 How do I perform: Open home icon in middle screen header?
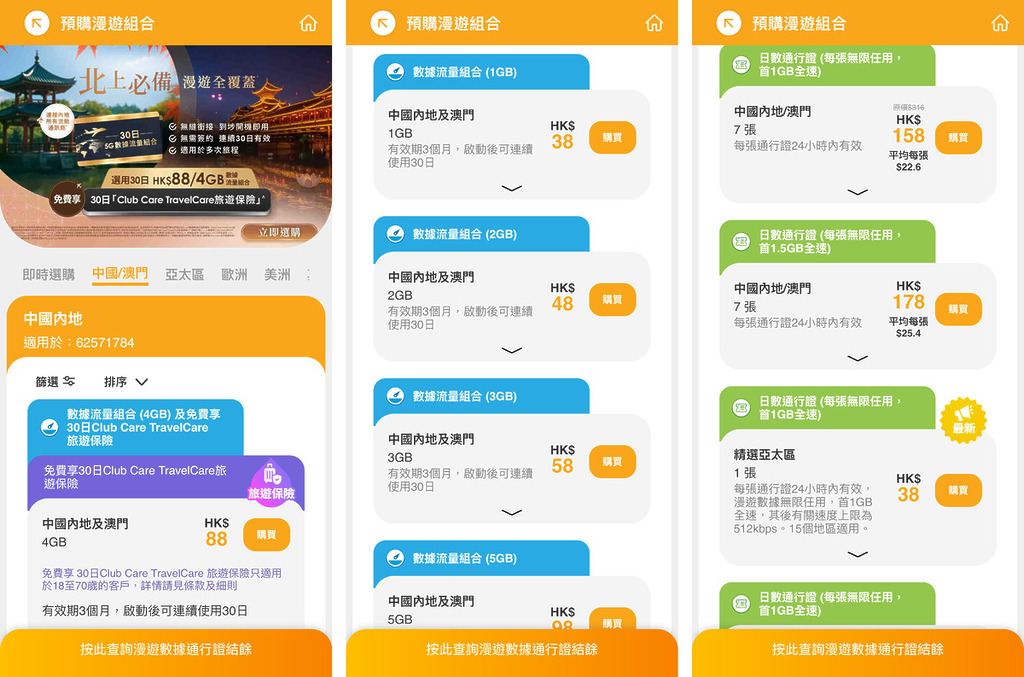pos(654,24)
